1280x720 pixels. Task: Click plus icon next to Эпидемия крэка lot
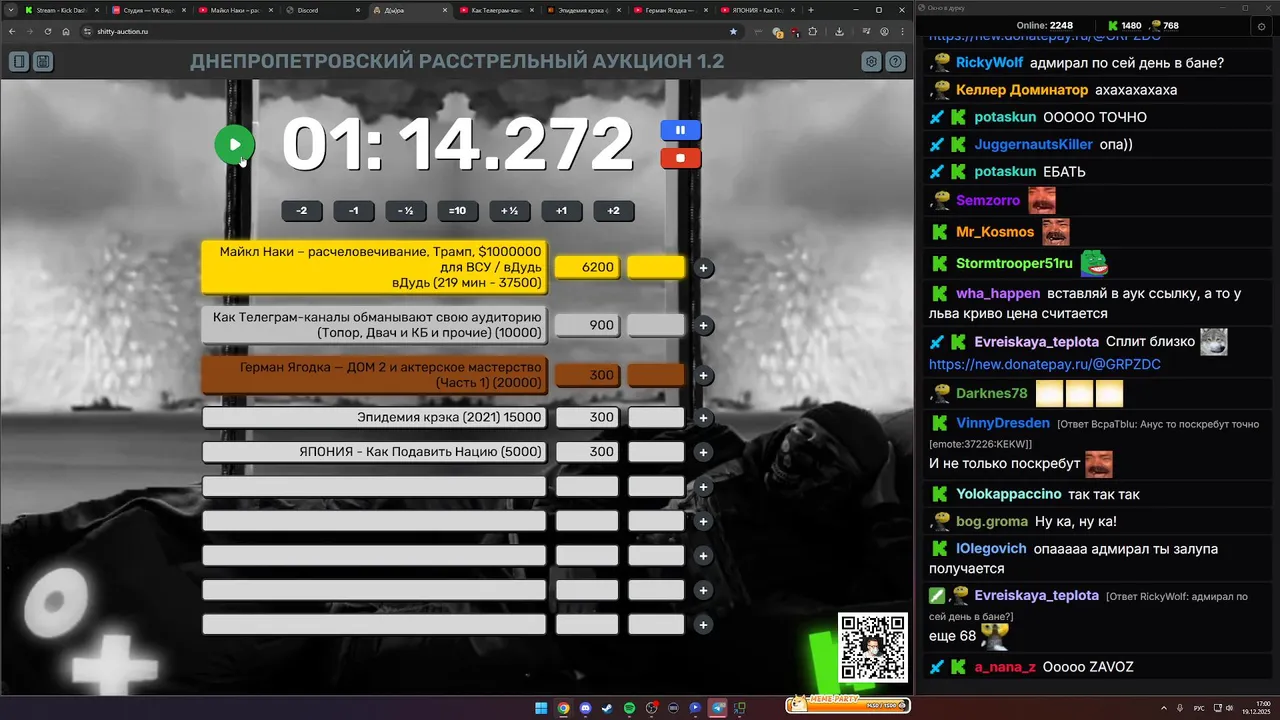703,418
